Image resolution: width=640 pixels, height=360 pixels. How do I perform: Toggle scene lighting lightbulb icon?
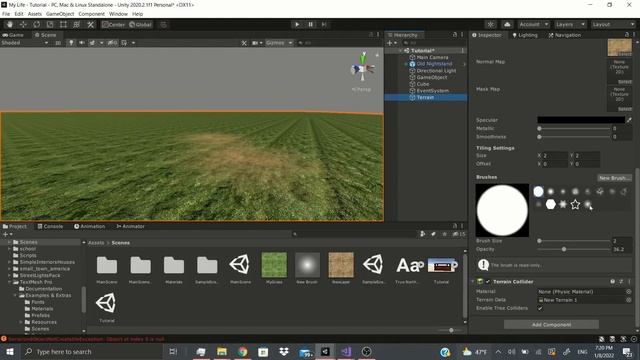pyautogui.click(x=71, y=42)
